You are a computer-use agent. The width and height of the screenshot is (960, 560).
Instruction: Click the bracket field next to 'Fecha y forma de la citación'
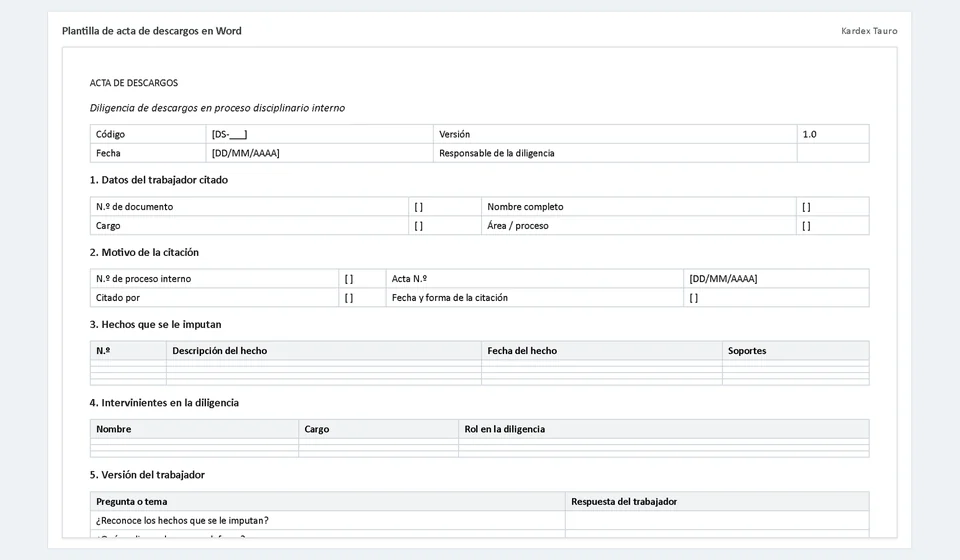(776, 297)
